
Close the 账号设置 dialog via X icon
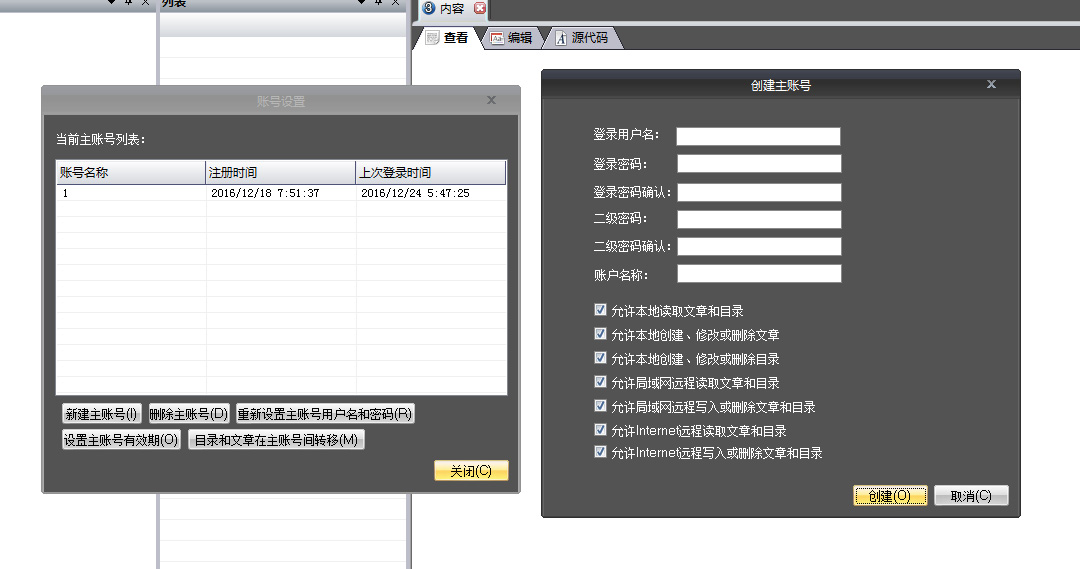click(491, 100)
